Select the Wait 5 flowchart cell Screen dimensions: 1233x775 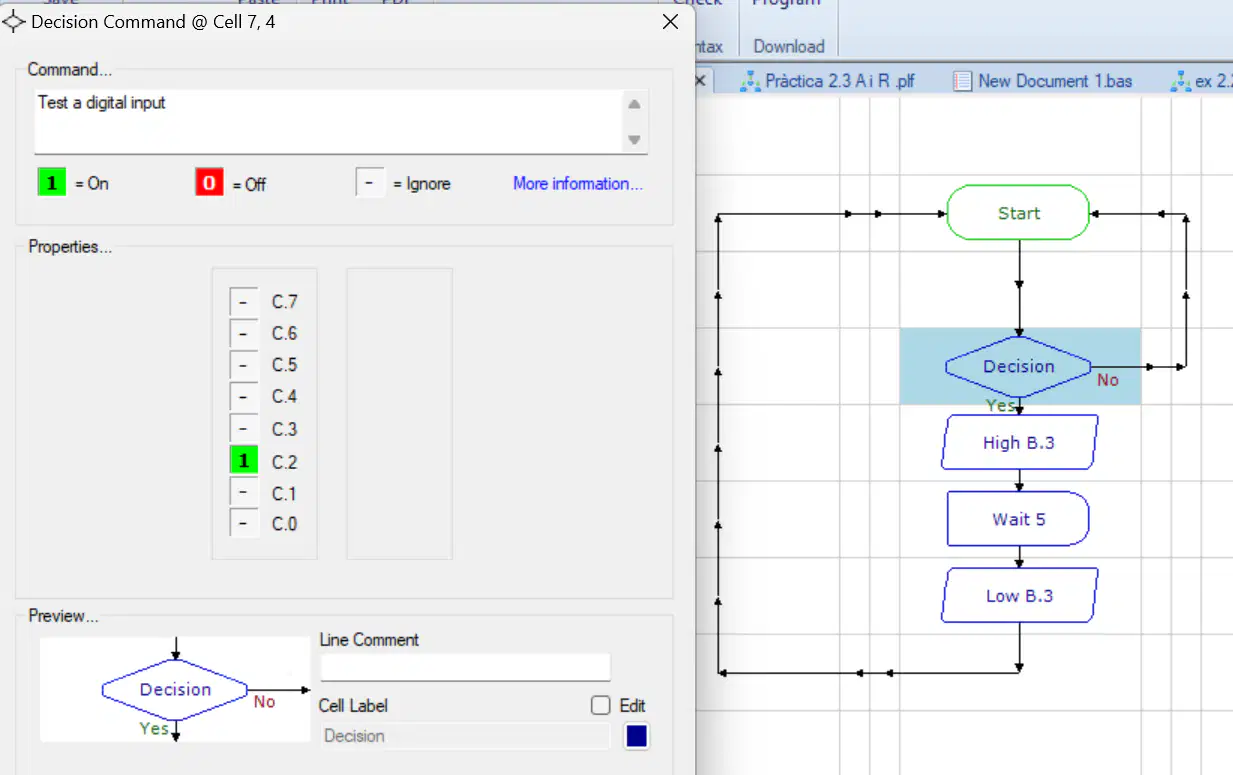[1018, 519]
